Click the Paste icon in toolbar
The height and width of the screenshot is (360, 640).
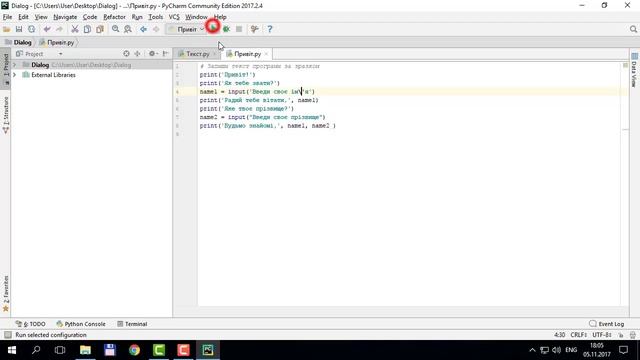100,29
